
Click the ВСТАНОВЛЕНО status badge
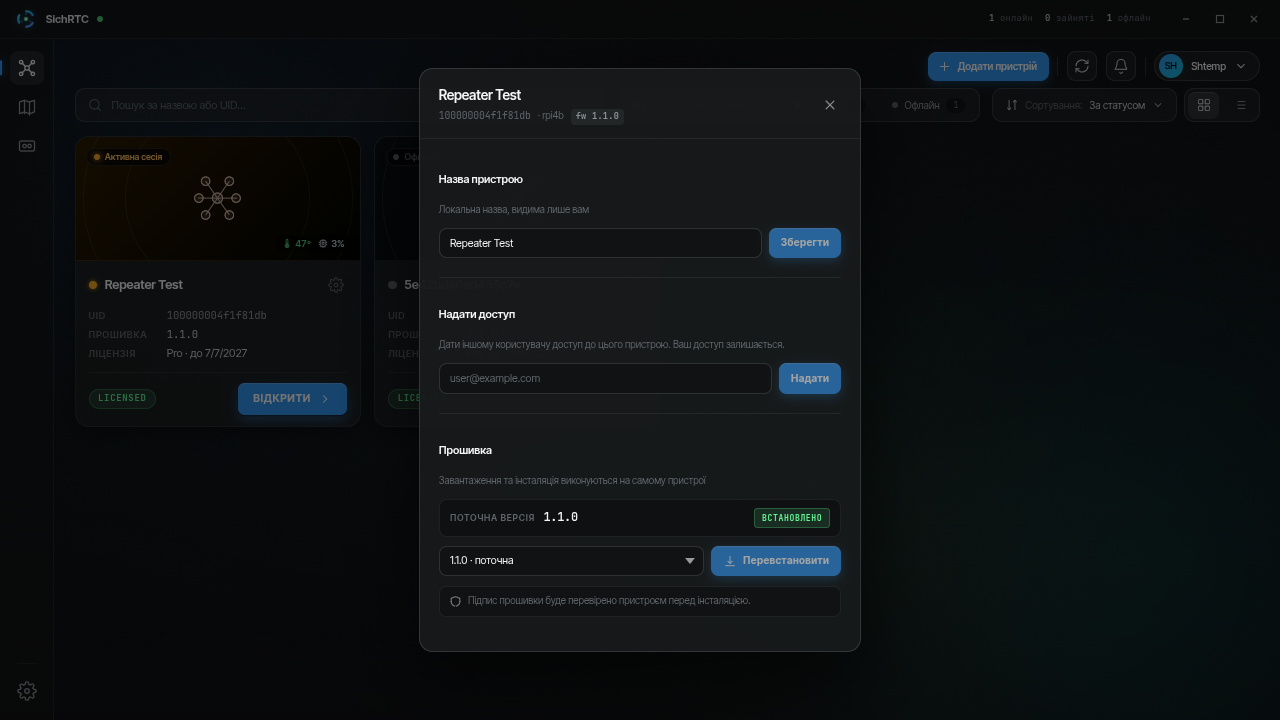(792, 518)
